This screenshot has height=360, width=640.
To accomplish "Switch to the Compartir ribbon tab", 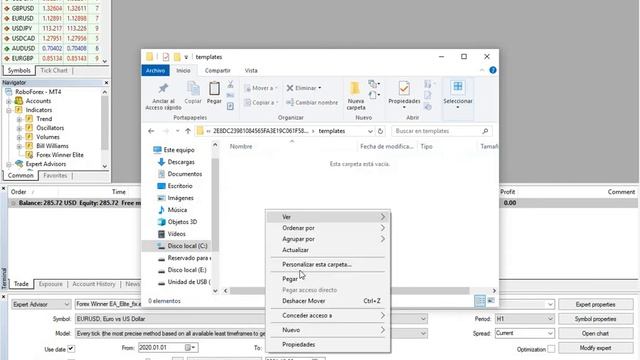I will point(218,71).
